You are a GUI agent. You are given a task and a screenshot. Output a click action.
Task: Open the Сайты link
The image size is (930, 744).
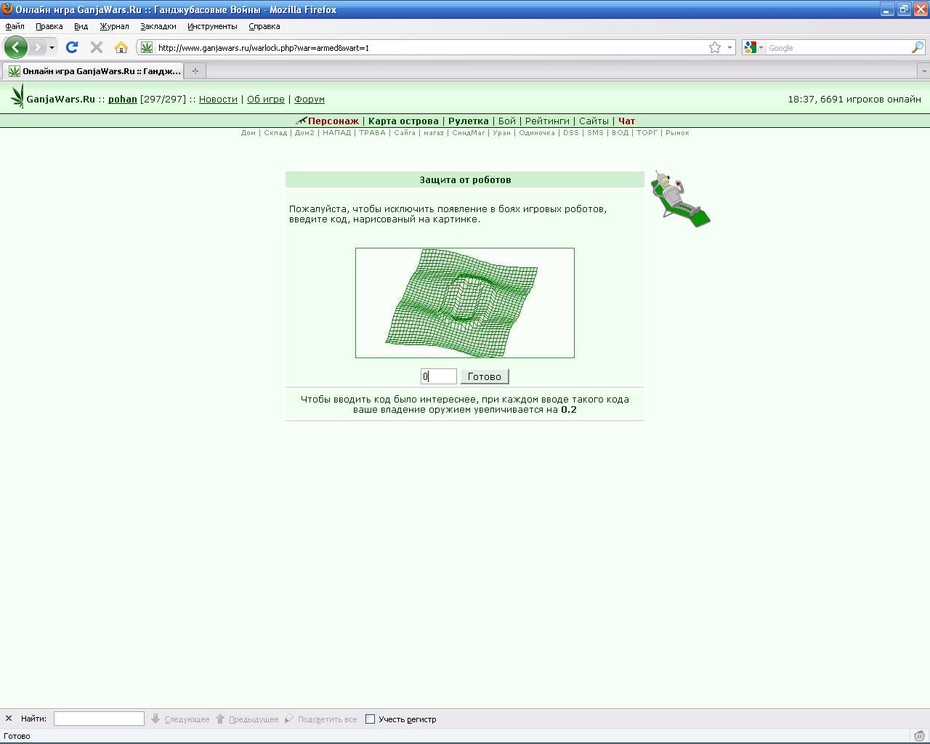point(594,121)
